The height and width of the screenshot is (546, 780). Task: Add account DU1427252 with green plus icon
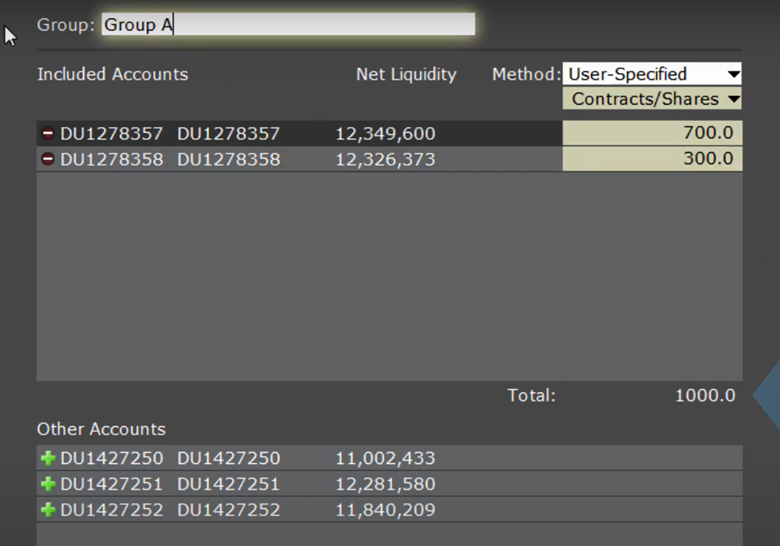(47, 510)
